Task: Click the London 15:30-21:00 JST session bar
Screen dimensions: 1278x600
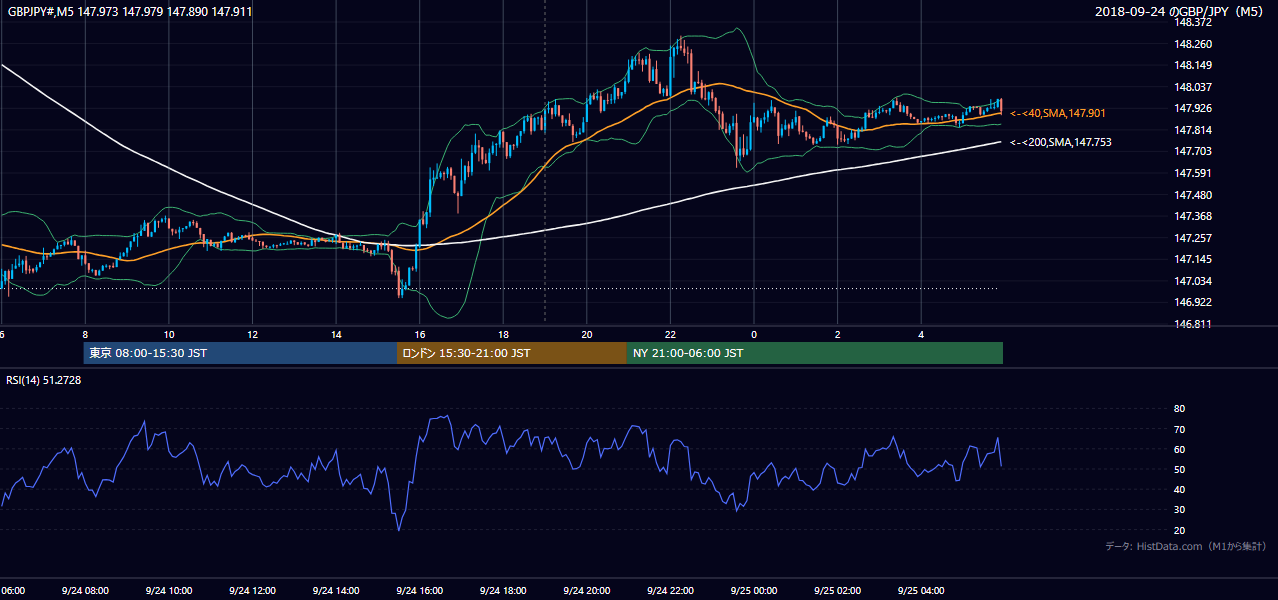Action: 512,353
